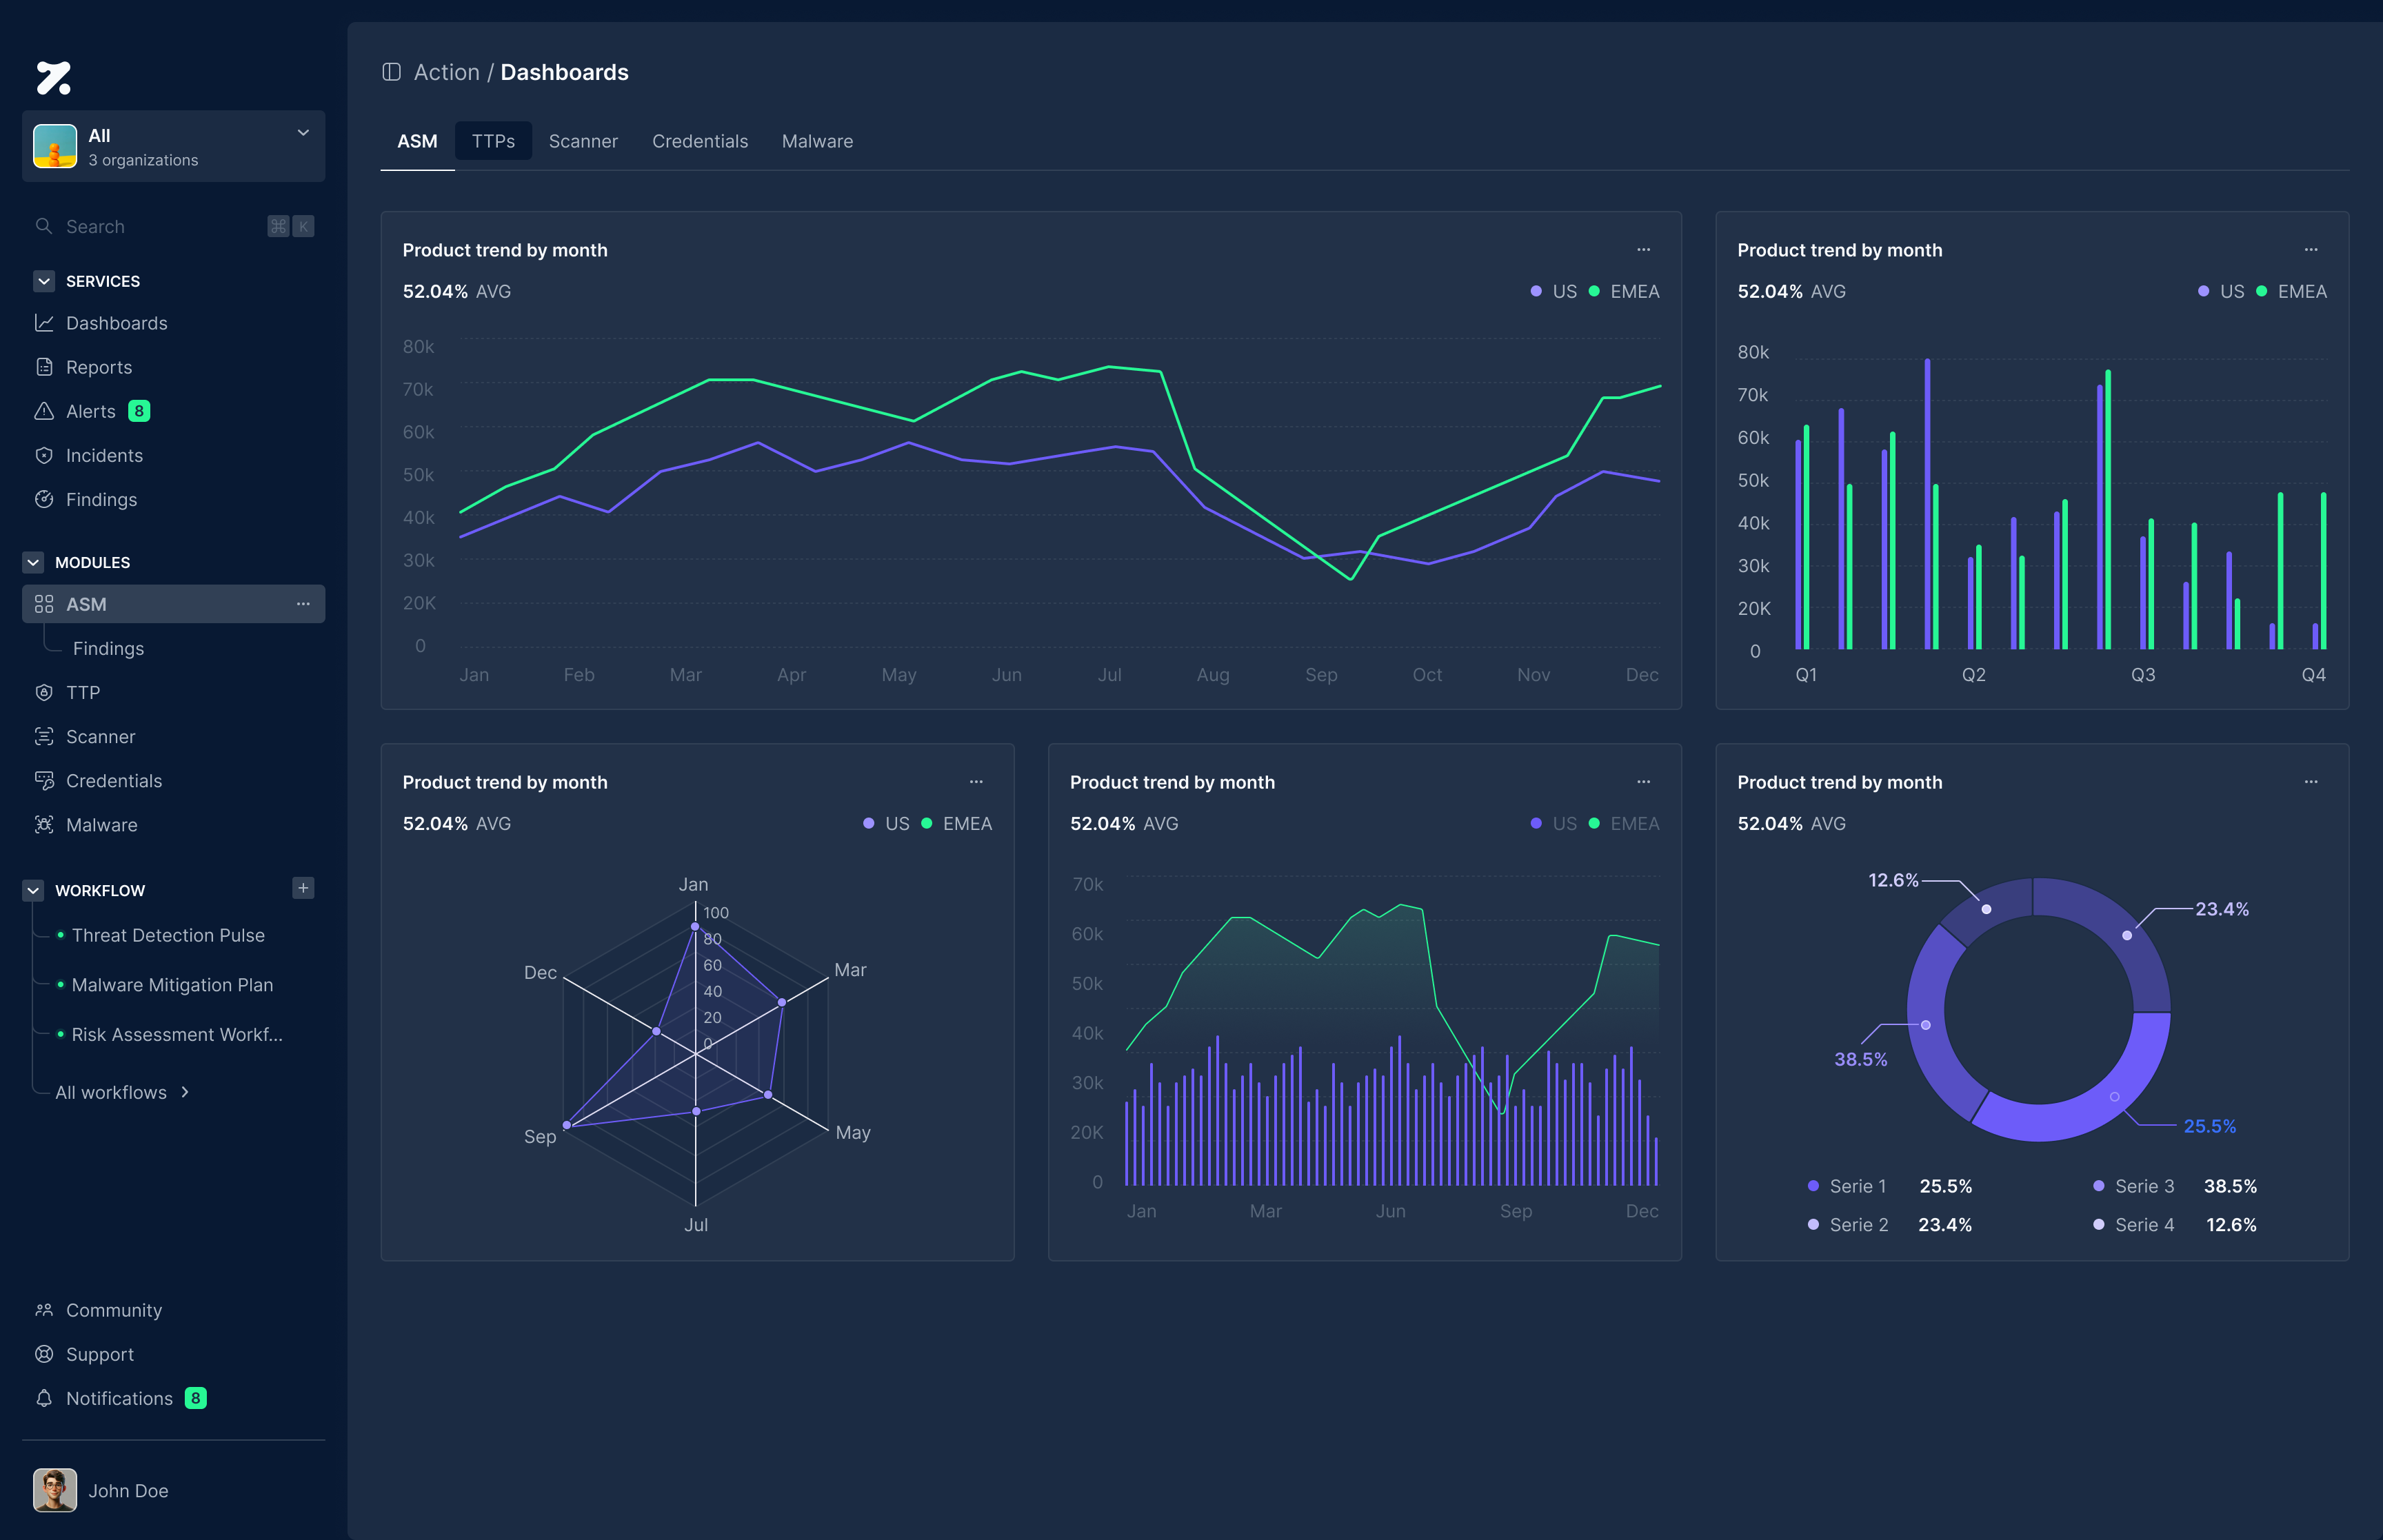Open Malware Mitigation Plan workflow

tap(172, 985)
